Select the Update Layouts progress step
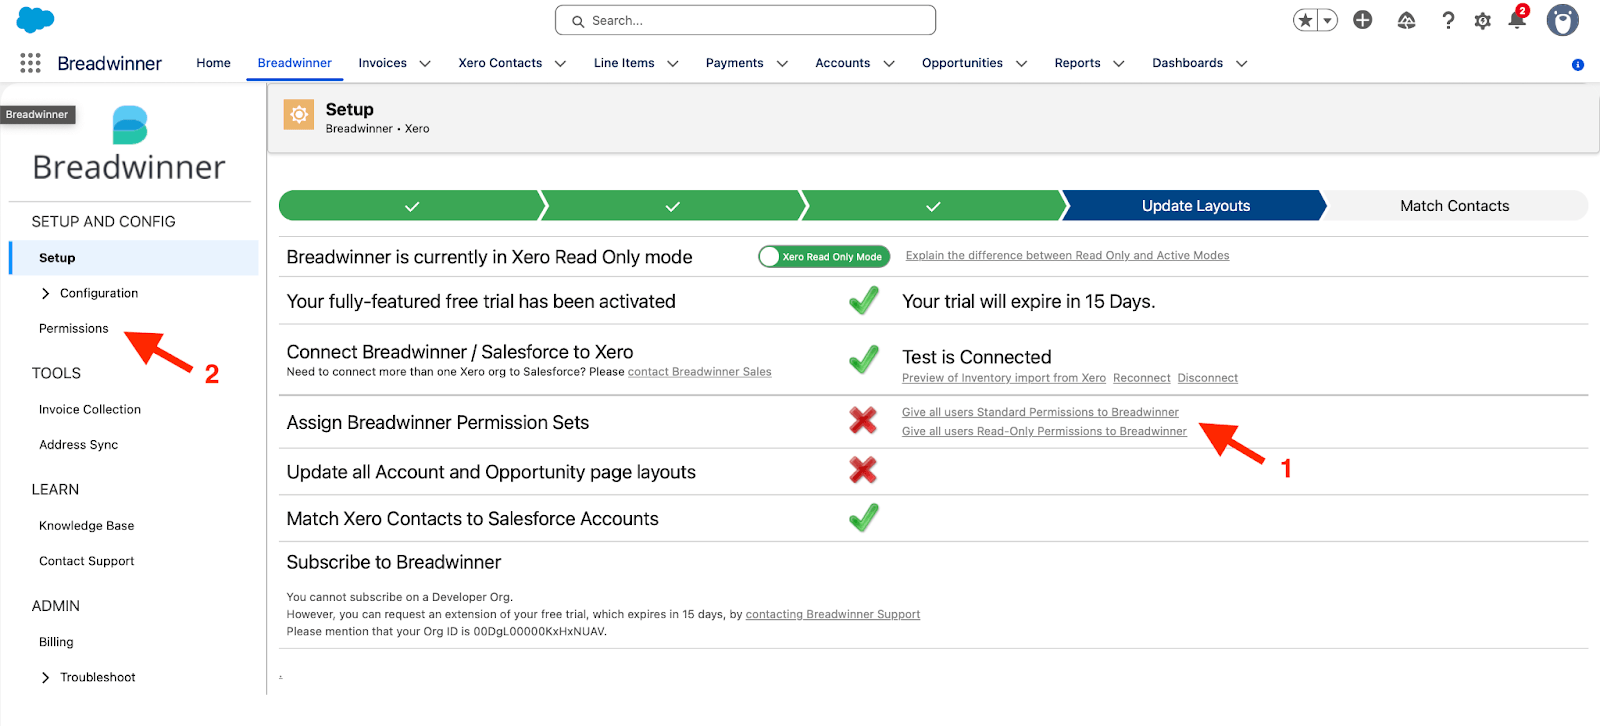The image size is (1600, 726). (x=1195, y=206)
